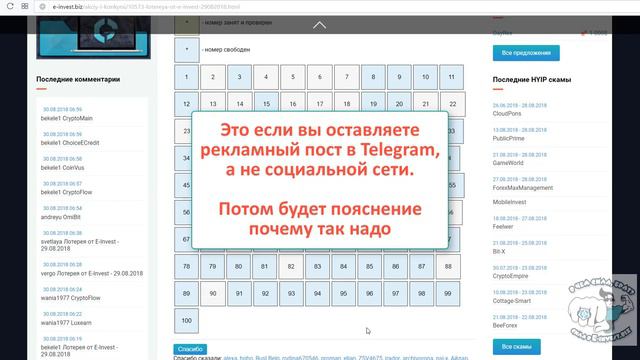The image size is (640, 360).
Task: Select lottery number 2
Action: point(213,77)
